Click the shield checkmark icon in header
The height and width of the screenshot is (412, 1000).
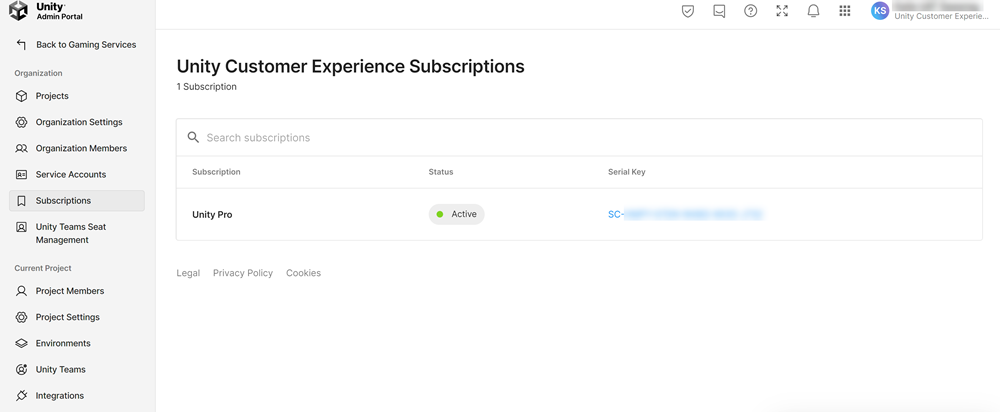coord(688,11)
